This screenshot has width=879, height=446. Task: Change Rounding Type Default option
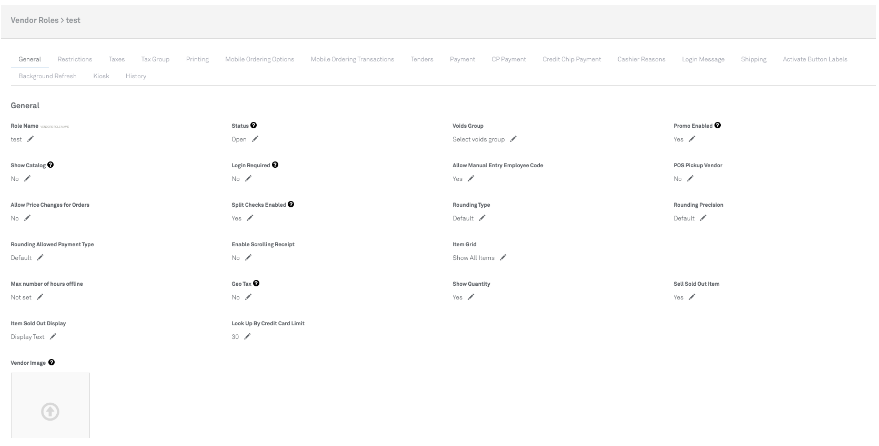[x=482, y=217]
